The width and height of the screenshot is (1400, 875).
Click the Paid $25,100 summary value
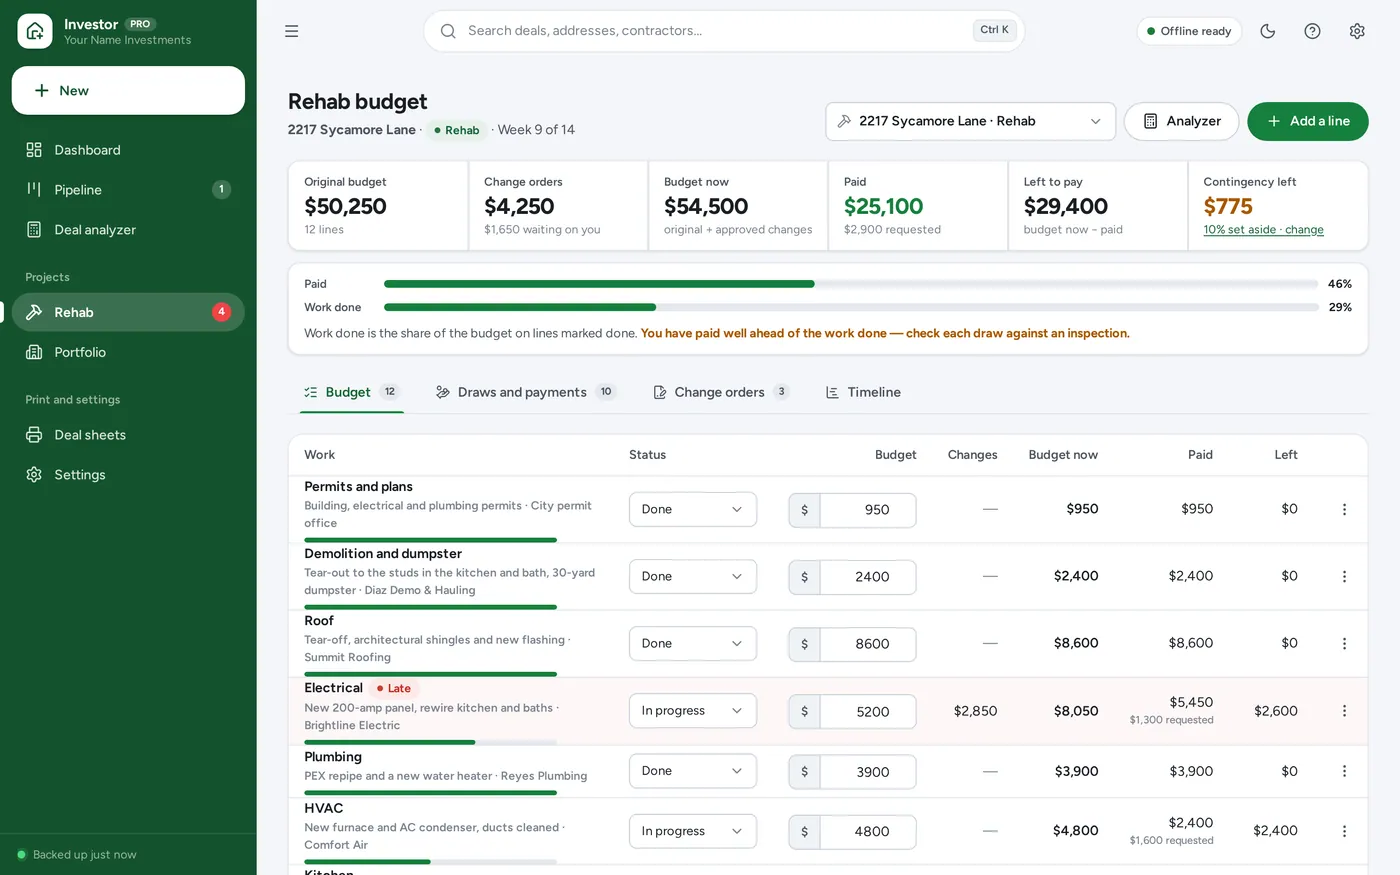click(883, 206)
